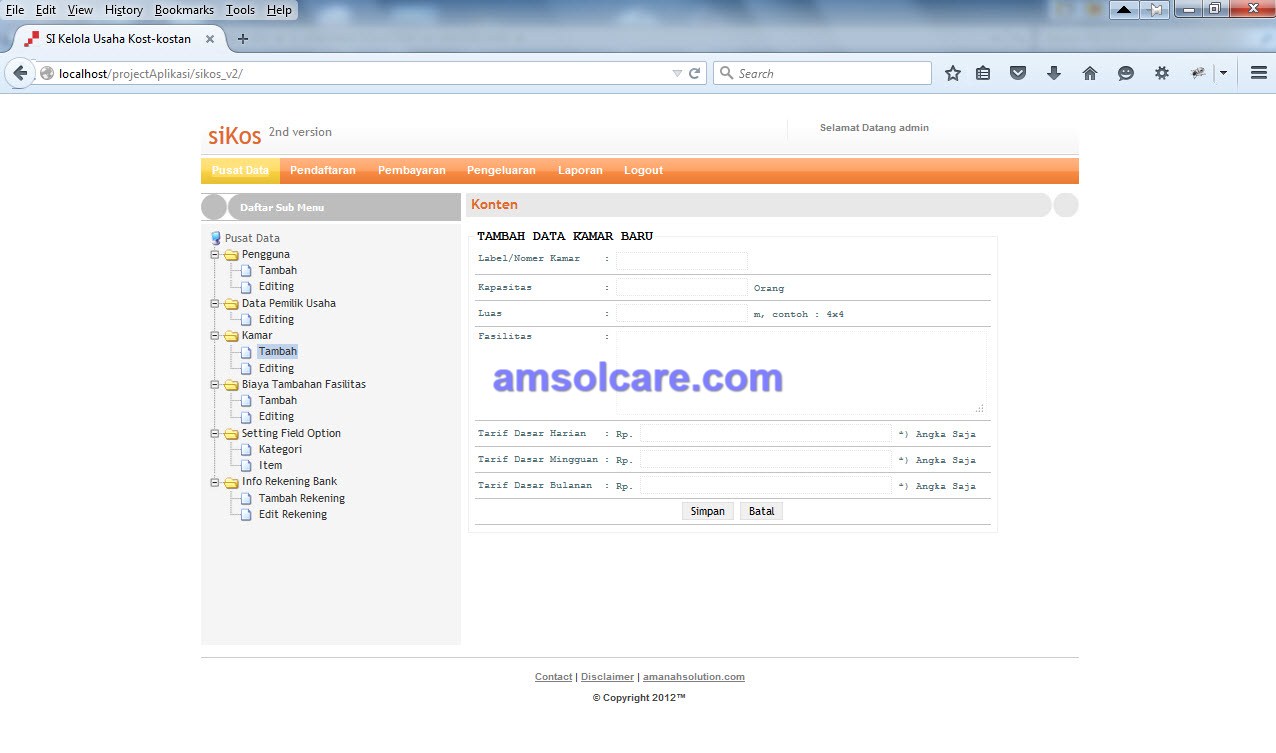Click the gear icon in browser toolbar
The width and height of the screenshot is (1276, 753).
point(1161,73)
